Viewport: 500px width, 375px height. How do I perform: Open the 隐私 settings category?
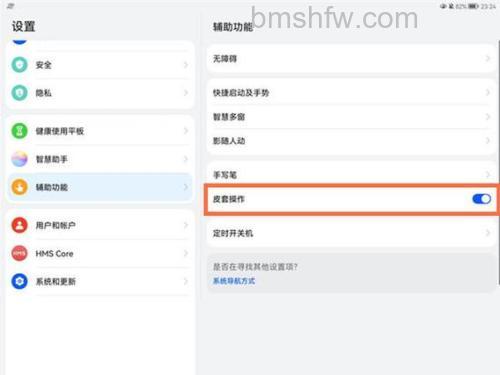point(99,93)
